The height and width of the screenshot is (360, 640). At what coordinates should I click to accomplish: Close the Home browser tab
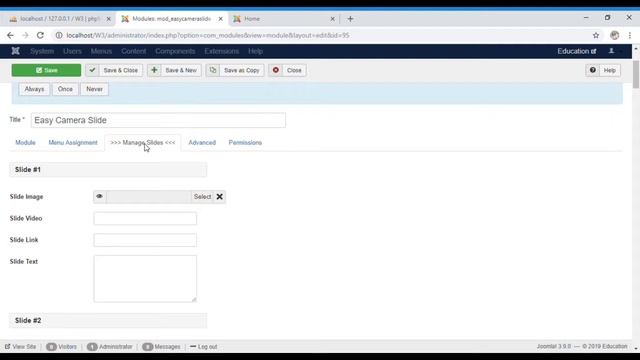332,19
